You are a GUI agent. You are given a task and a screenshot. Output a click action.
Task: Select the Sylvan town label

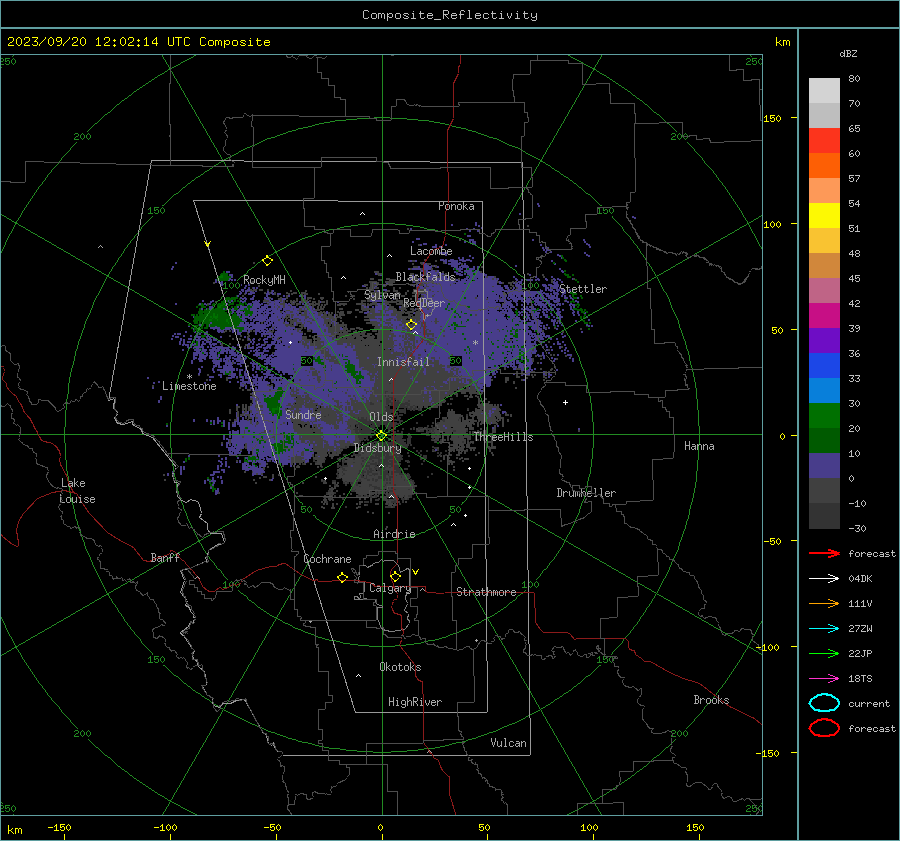click(382, 295)
